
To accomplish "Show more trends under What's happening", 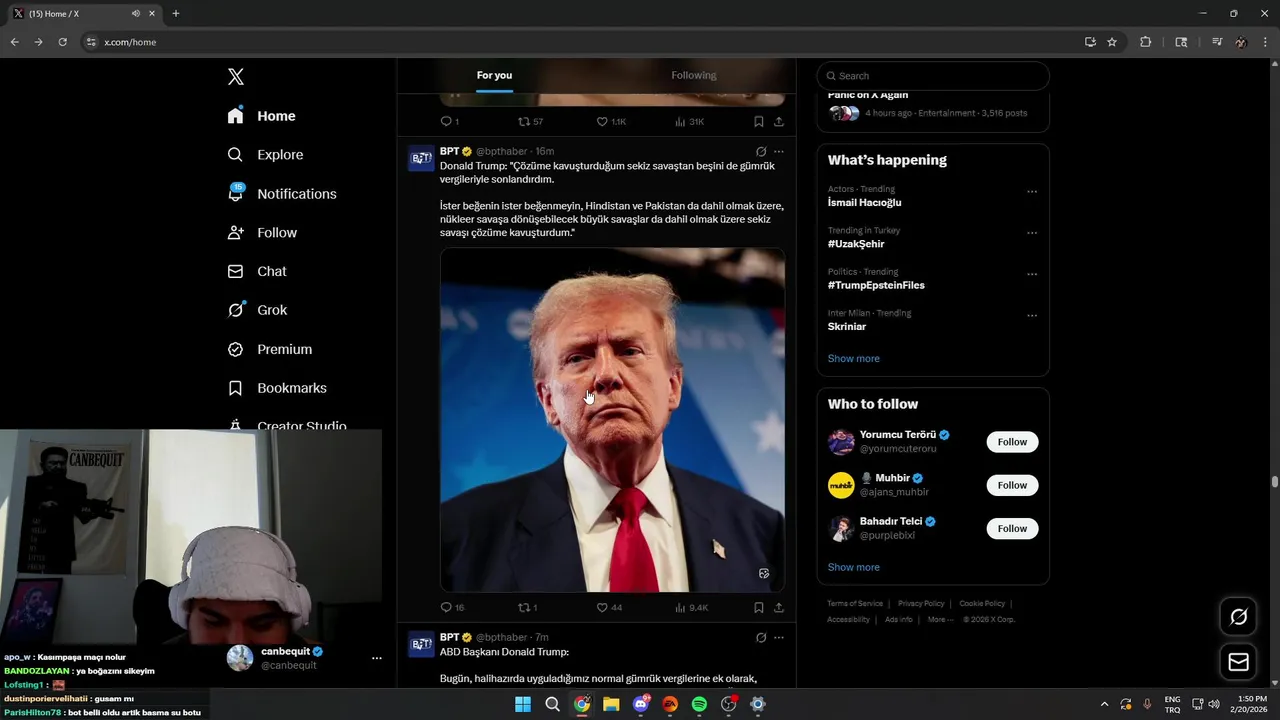I will (x=854, y=358).
